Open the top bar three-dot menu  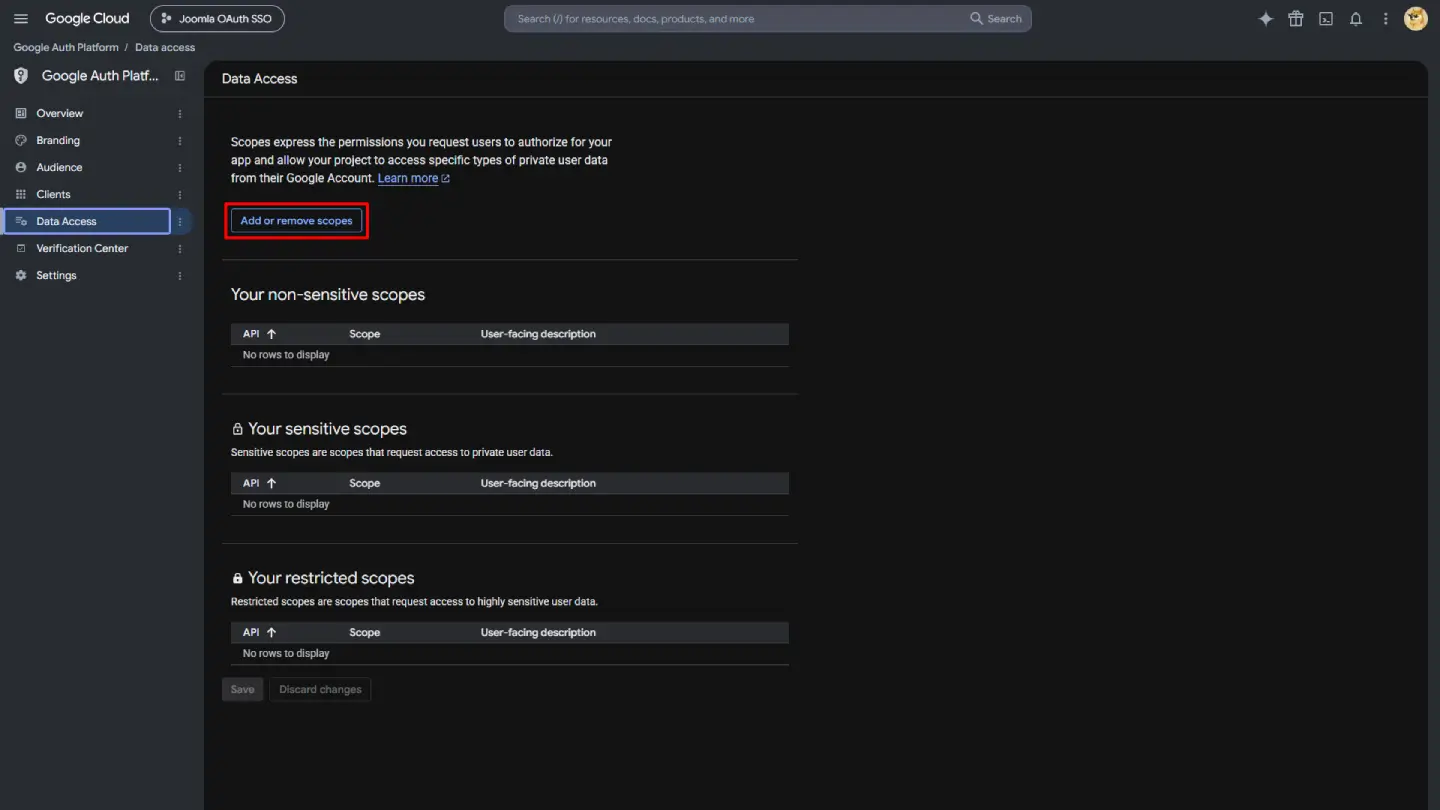1386,19
